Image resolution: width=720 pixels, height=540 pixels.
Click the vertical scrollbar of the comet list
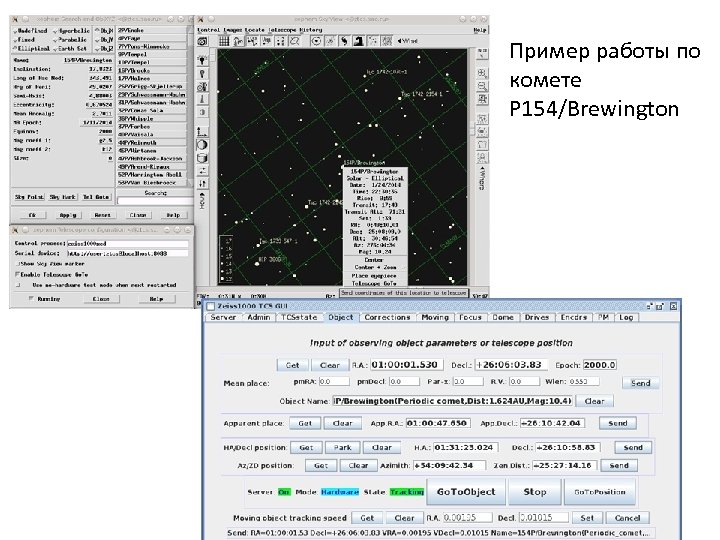tap(190, 106)
